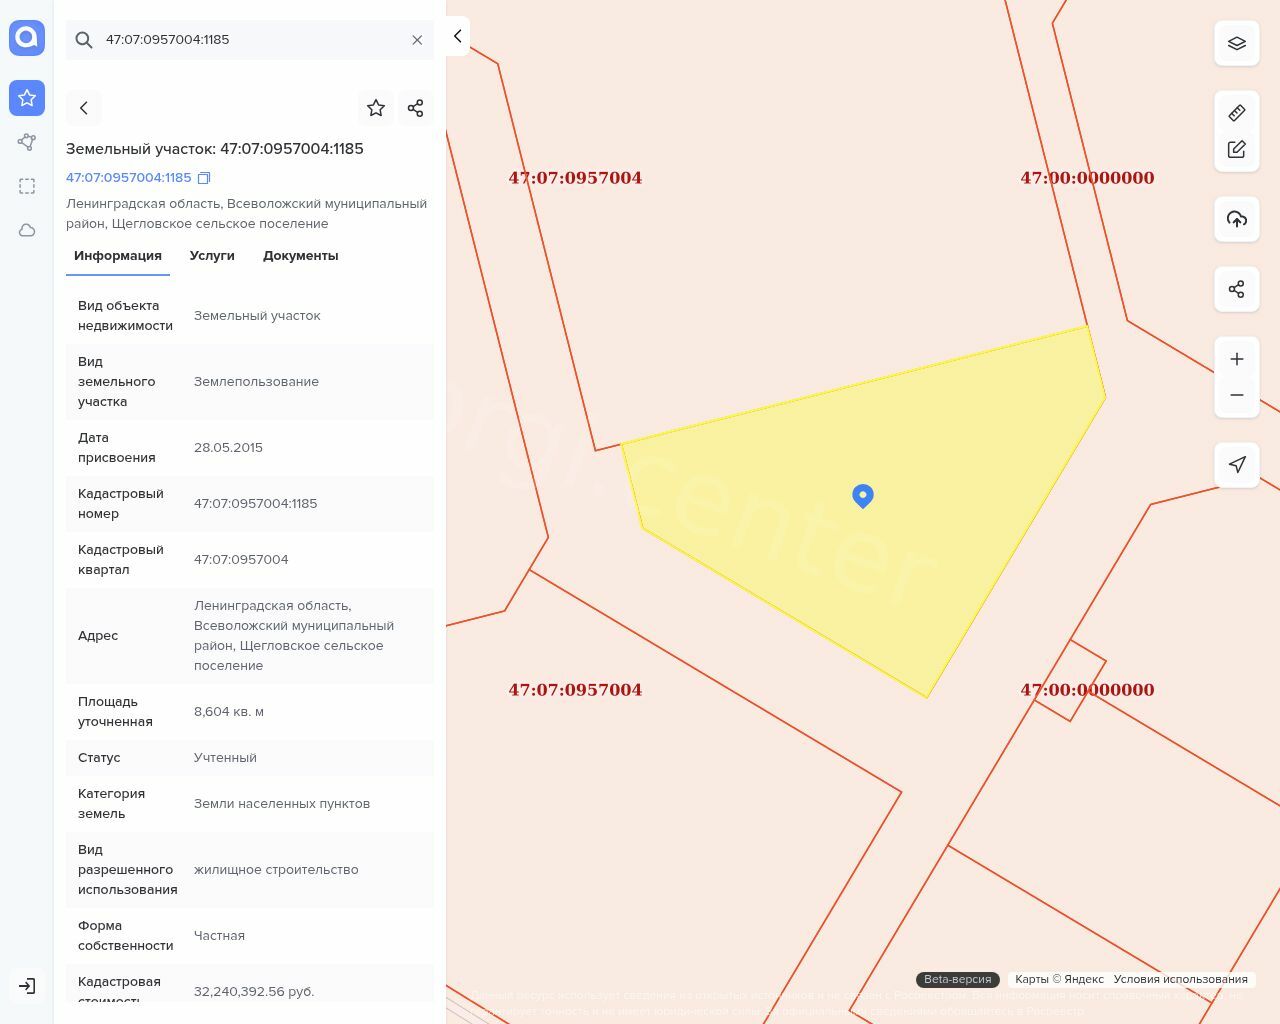Clear the cadastral number search field
1280x1024 pixels.
pyautogui.click(x=417, y=40)
